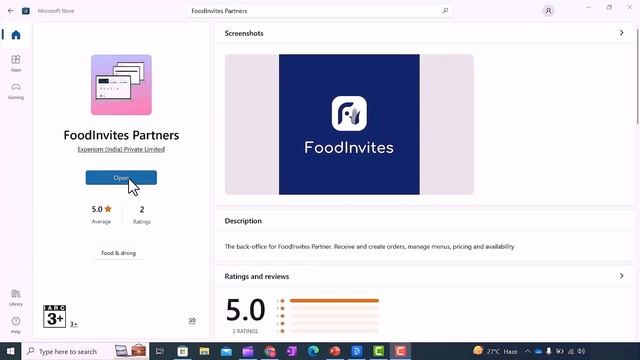This screenshot has height=360, width=640.
Task: Open Microsoft Edge from the taskbar
Action: [x=313, y=351]
